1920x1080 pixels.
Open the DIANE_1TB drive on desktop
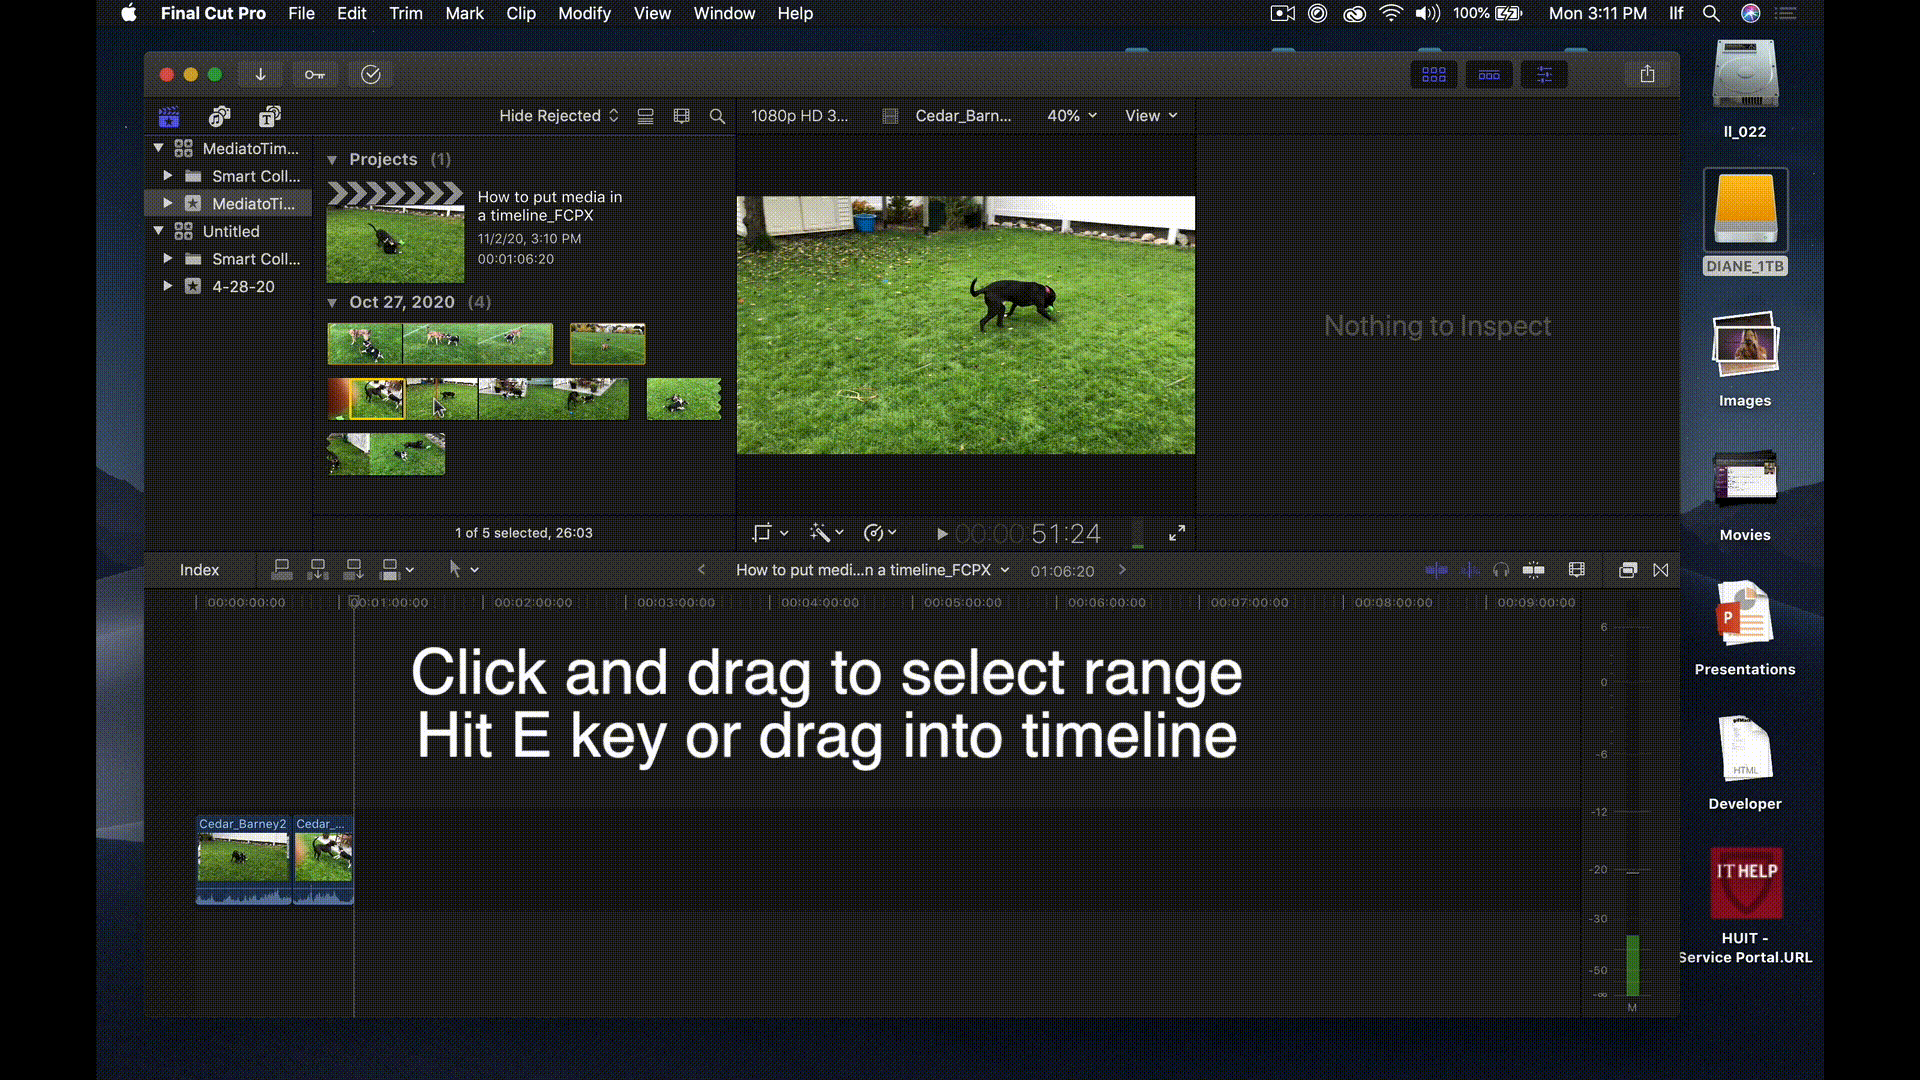coord(1745,222)
